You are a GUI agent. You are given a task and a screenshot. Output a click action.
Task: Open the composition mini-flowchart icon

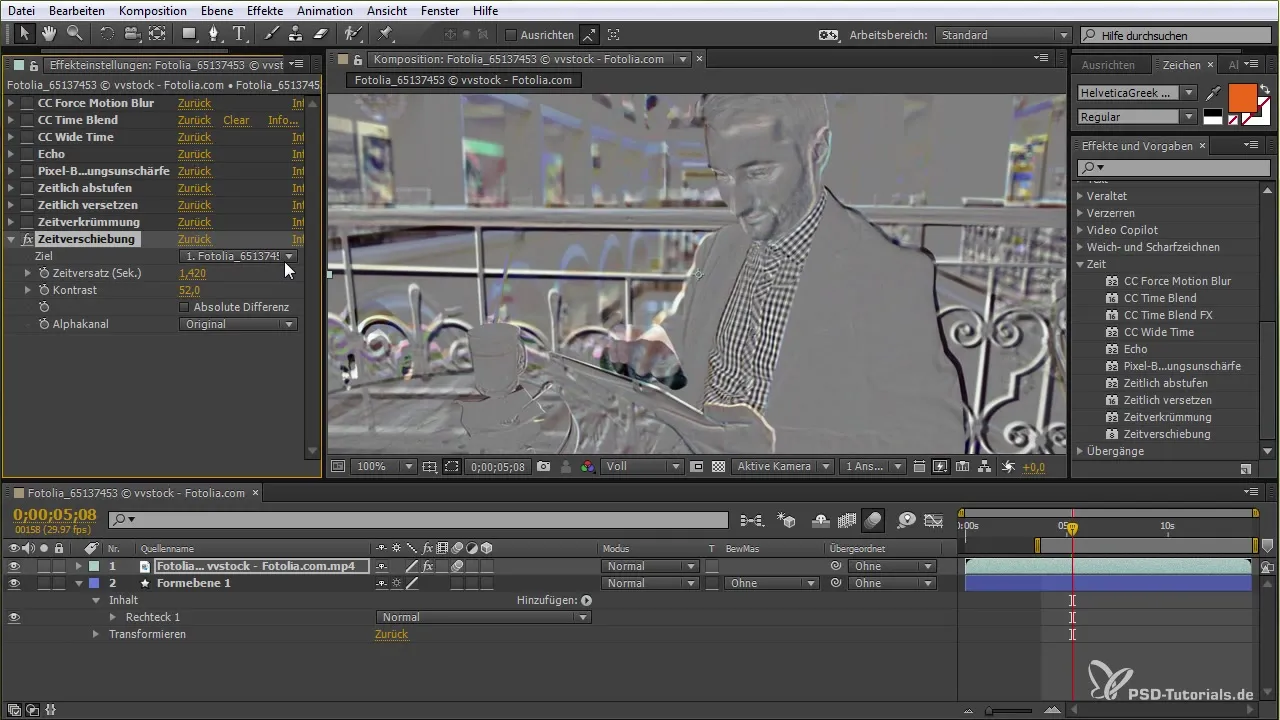(x=751, y=520)
